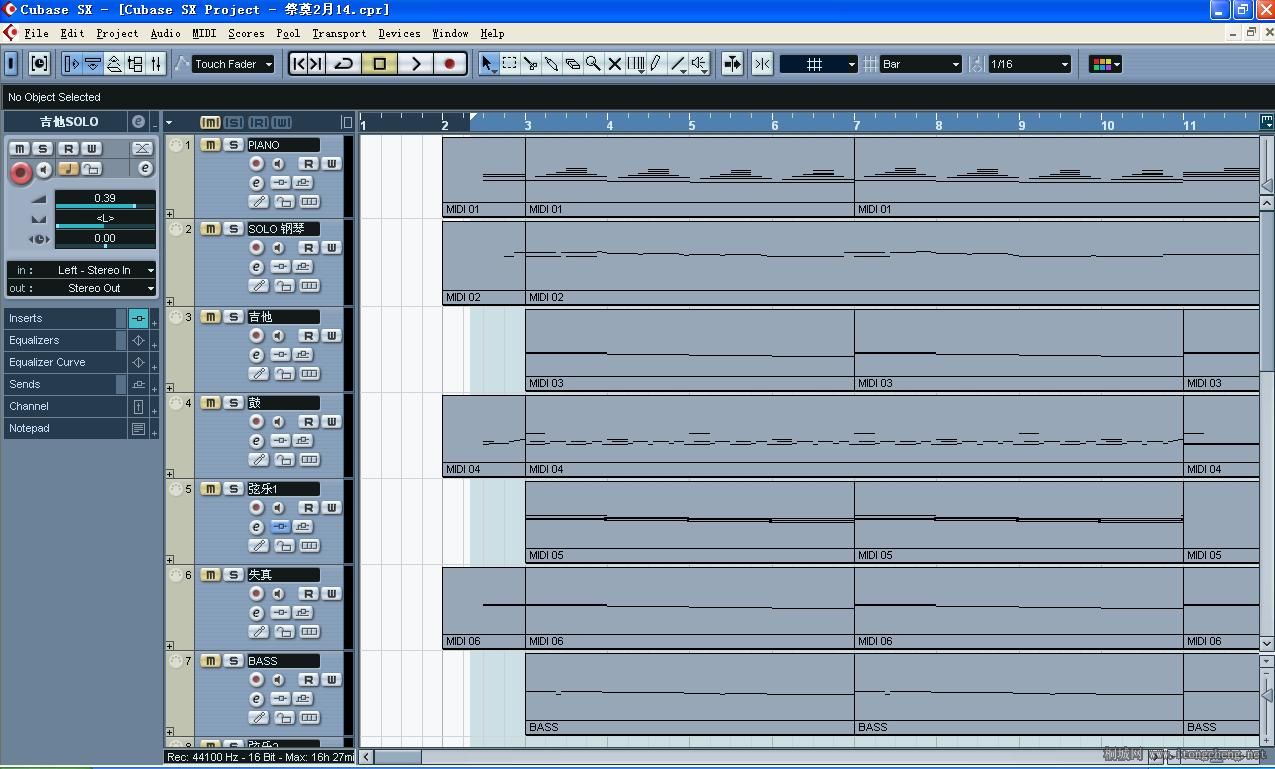This screenshot has height=769, width=1275.
Task: Open the 1/16 quantize dropdown
Action: [1029, 64]
